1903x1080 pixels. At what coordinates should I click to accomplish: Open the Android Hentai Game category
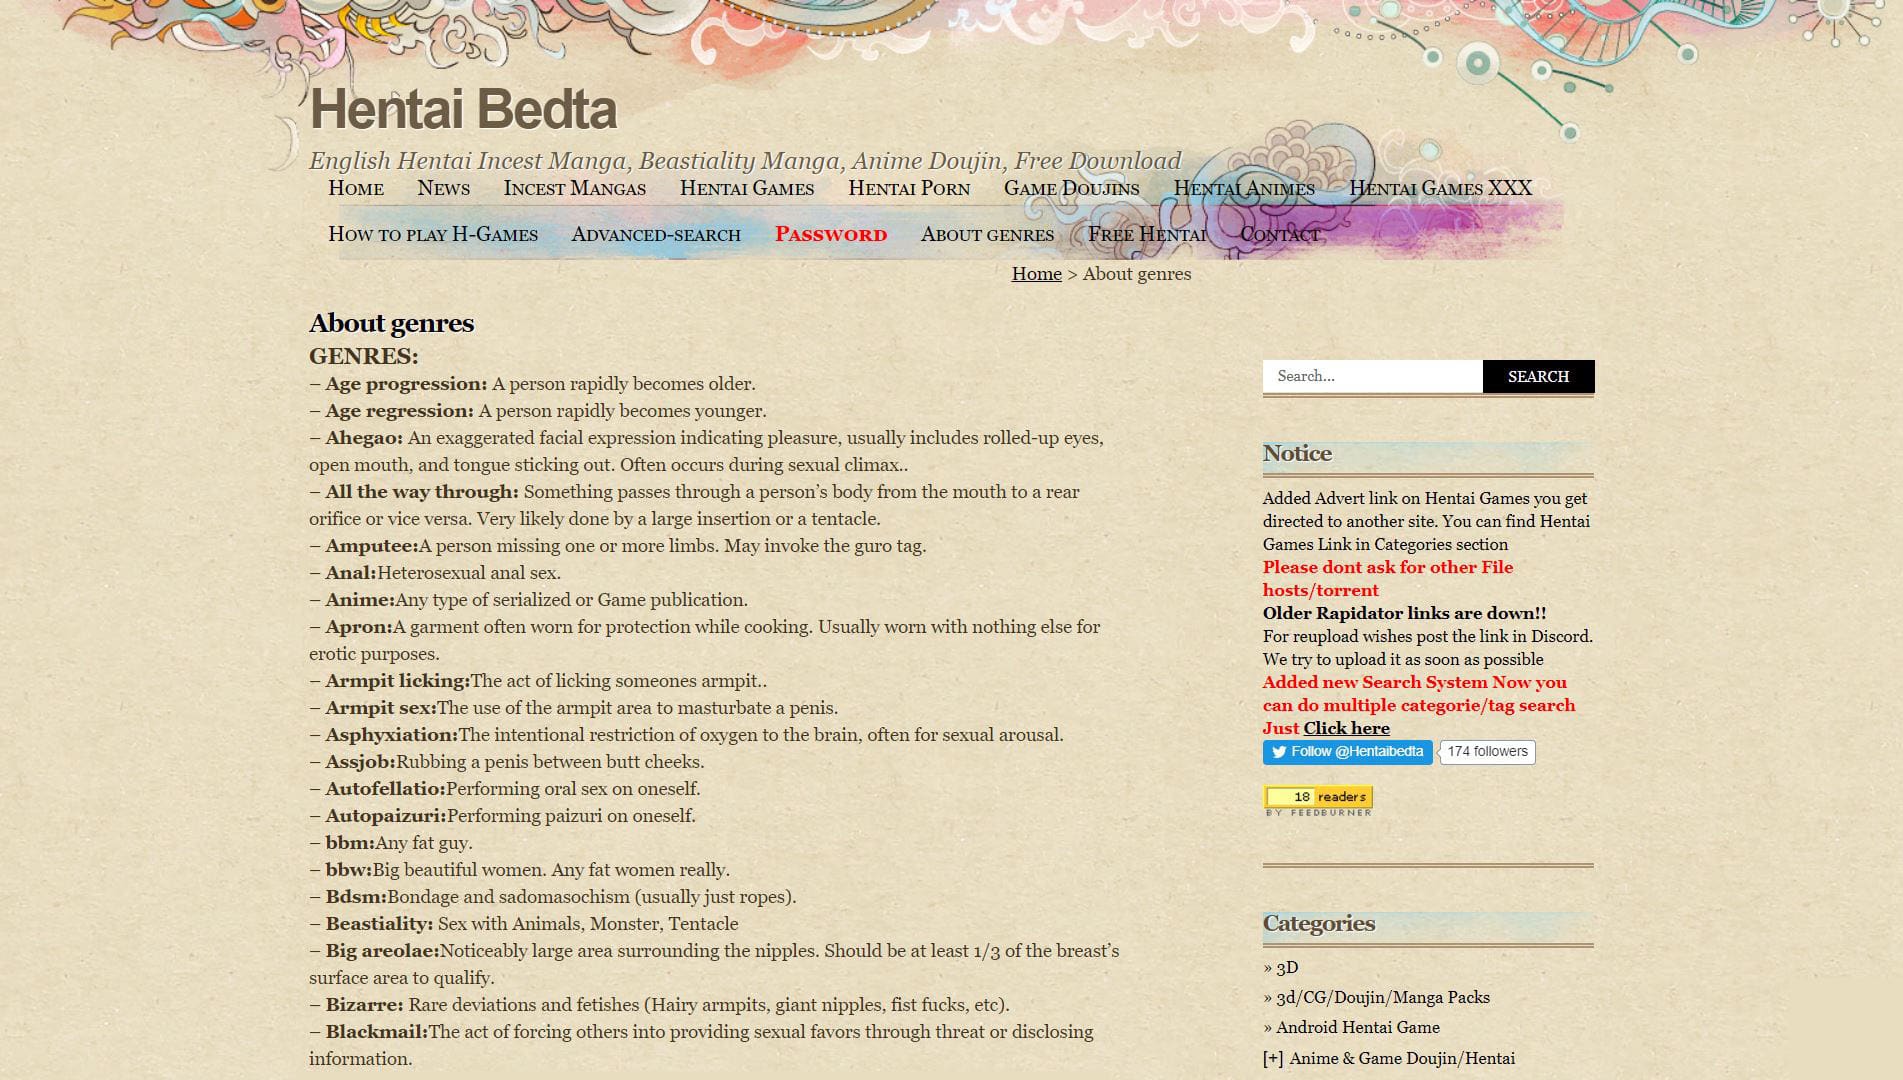click(1357, 1027)
